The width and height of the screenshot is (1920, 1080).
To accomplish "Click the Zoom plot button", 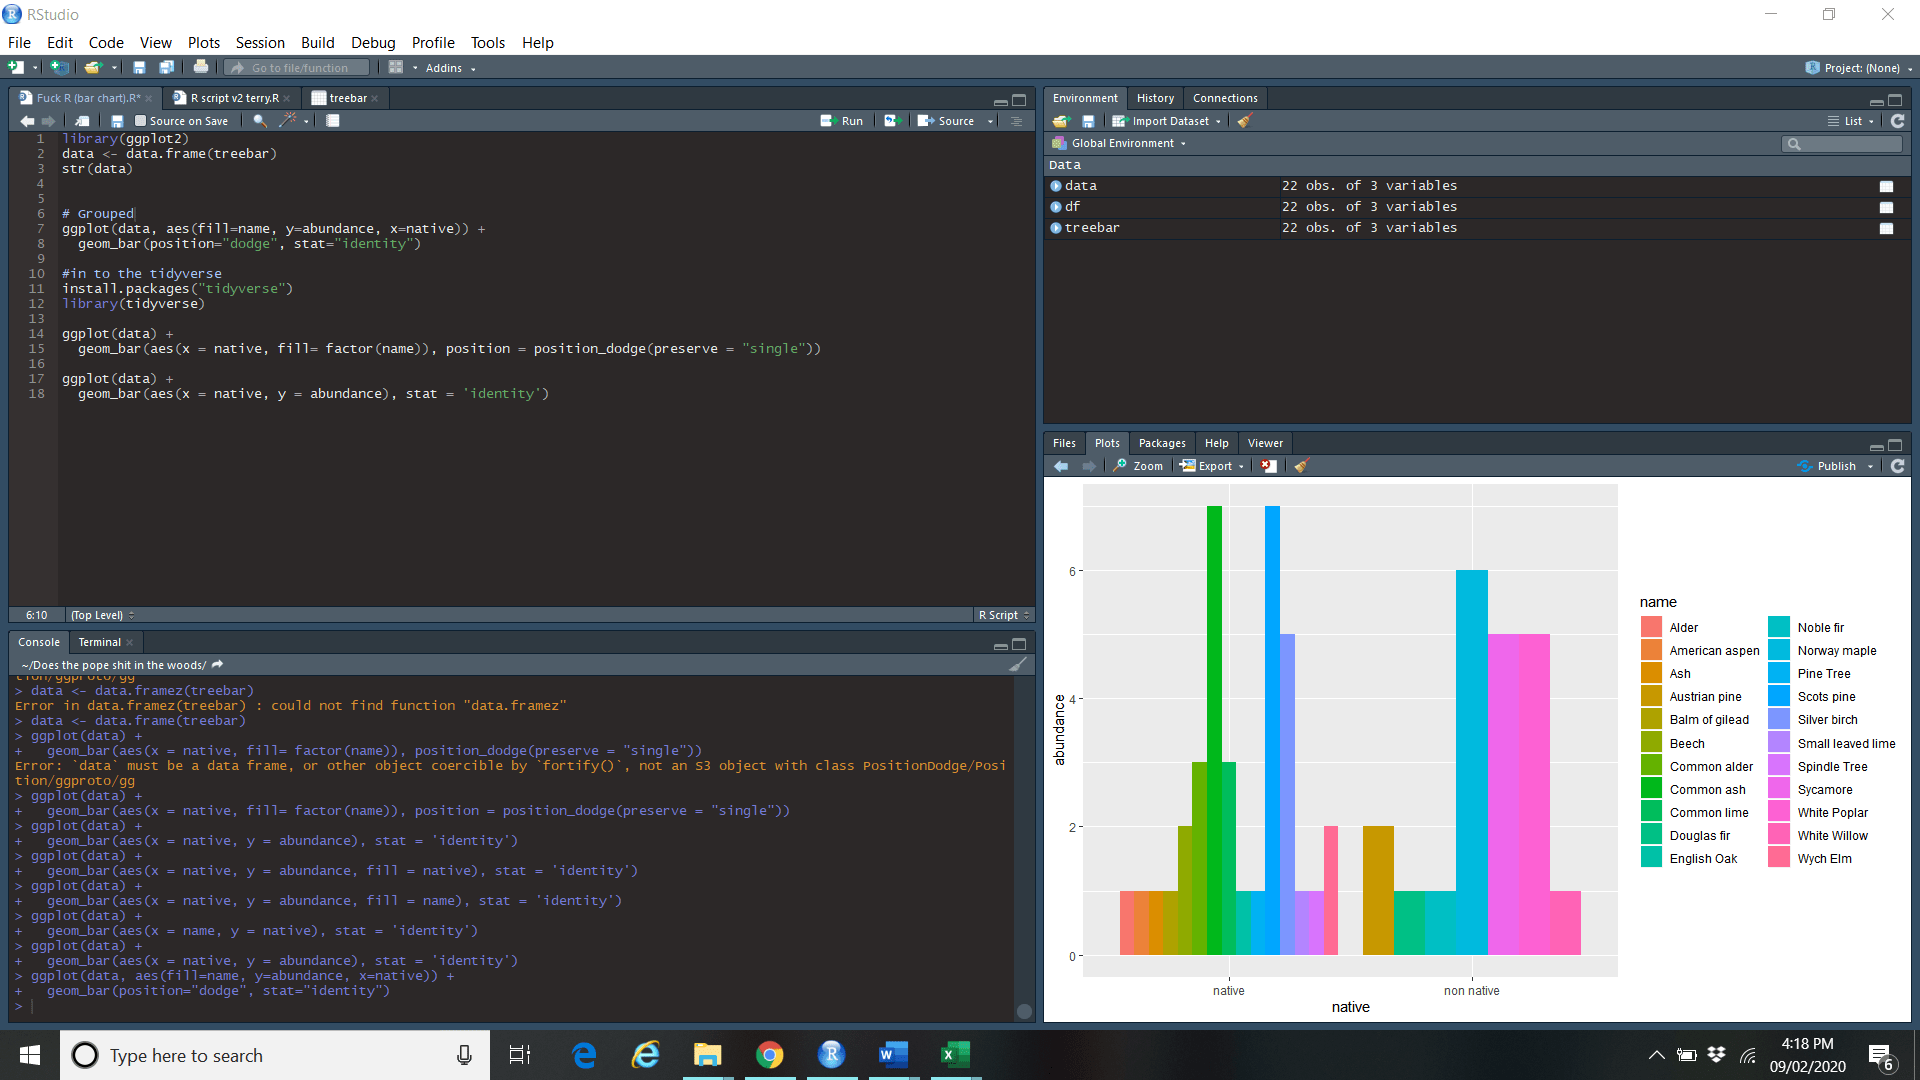I will tap(1139, 466).
